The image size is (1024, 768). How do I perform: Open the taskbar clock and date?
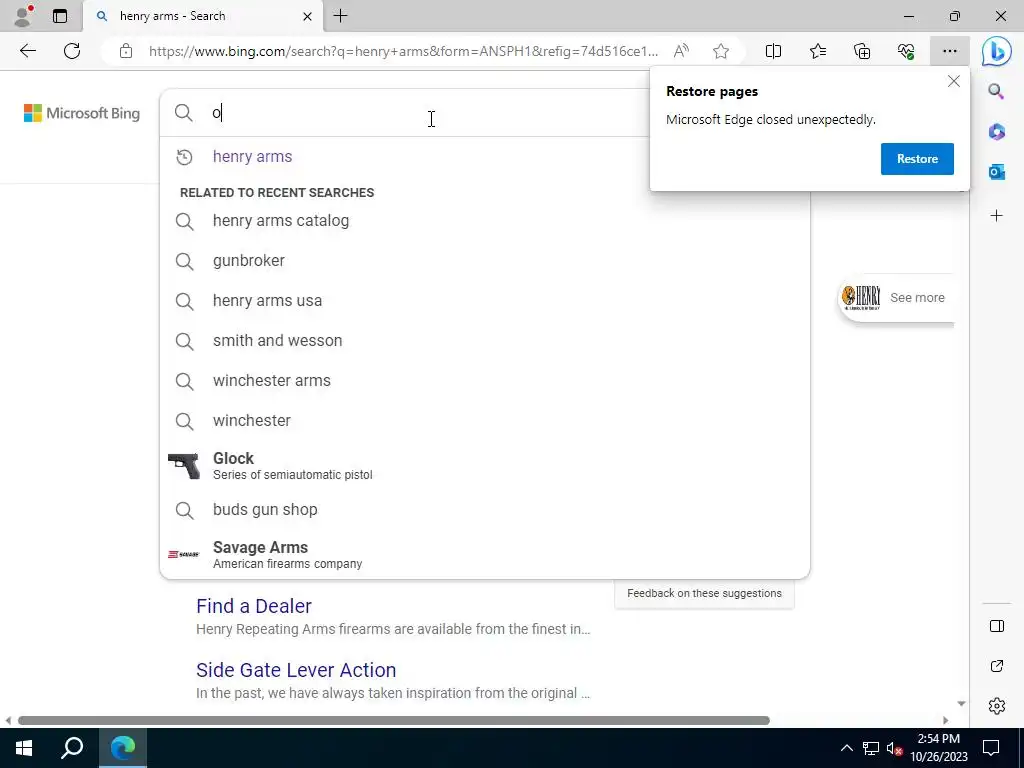coord(938,748)
